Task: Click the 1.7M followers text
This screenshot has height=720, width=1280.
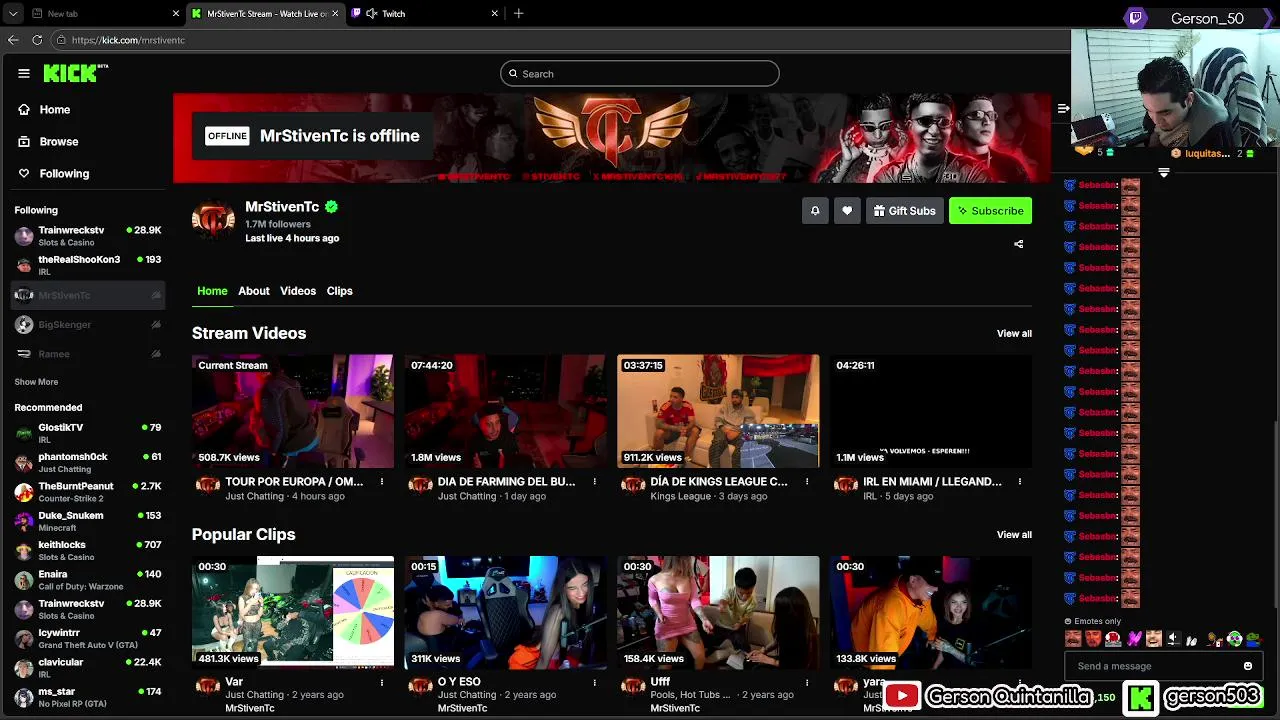Action: [x=278, y=224]
